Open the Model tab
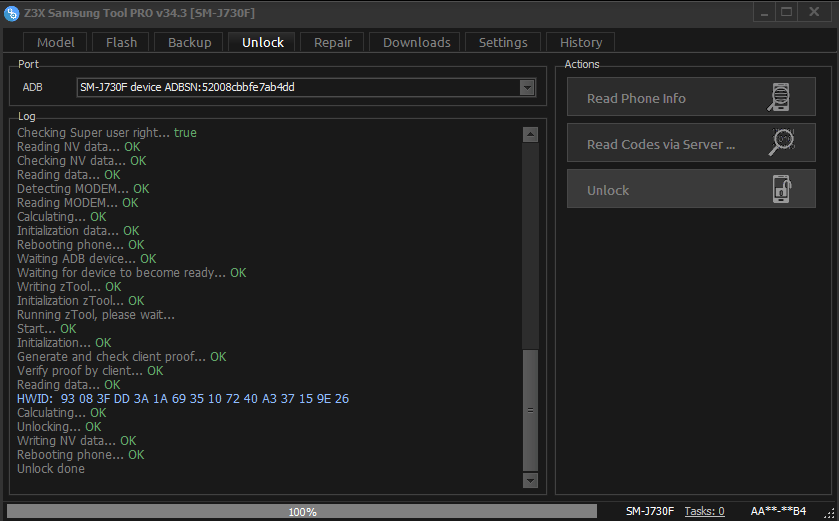The height and width of the screenshot is (521, 839). coord(56,42)
